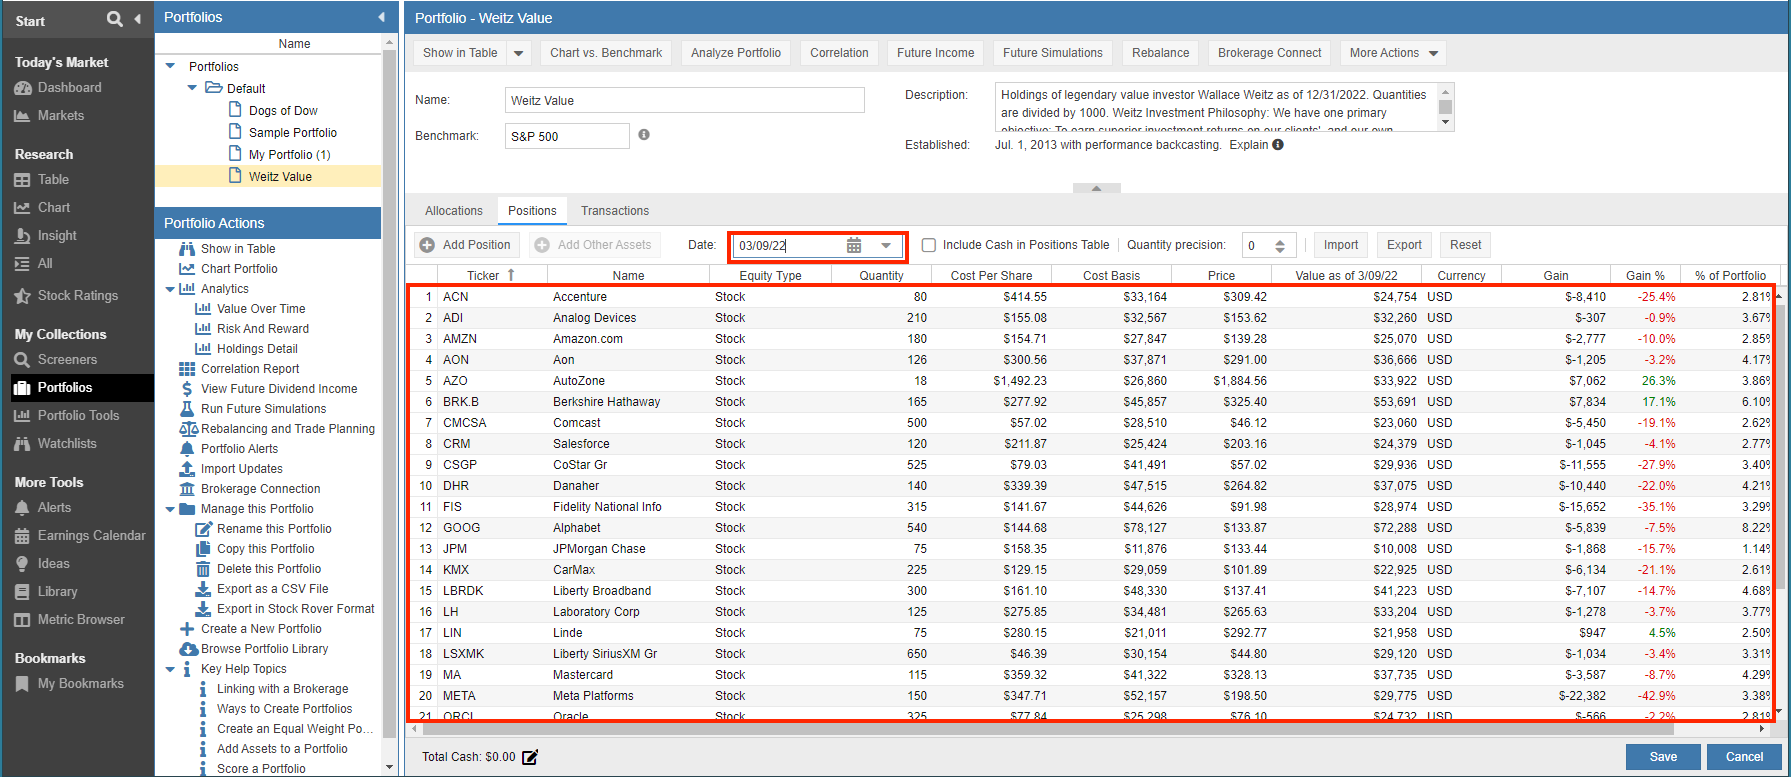Click Analyze Portfolio toolbar button

pyautogui.click(x=736, y=53)
